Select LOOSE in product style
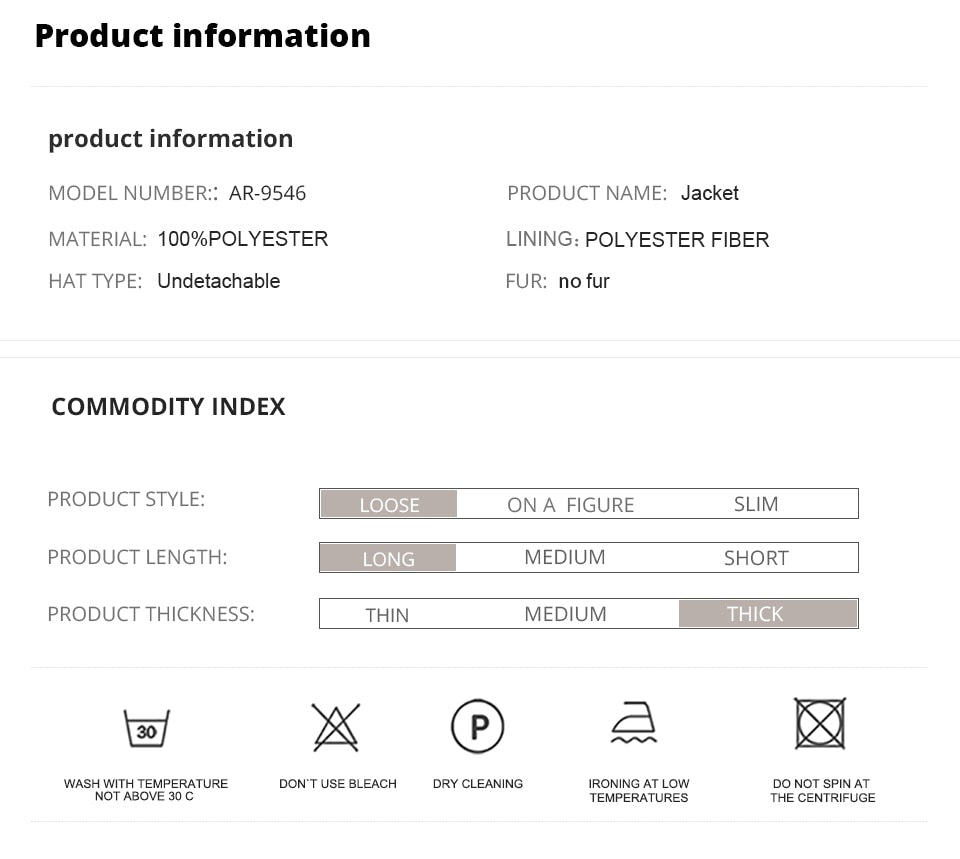Screen dimensions: 960x859 [x=389, y=504]
